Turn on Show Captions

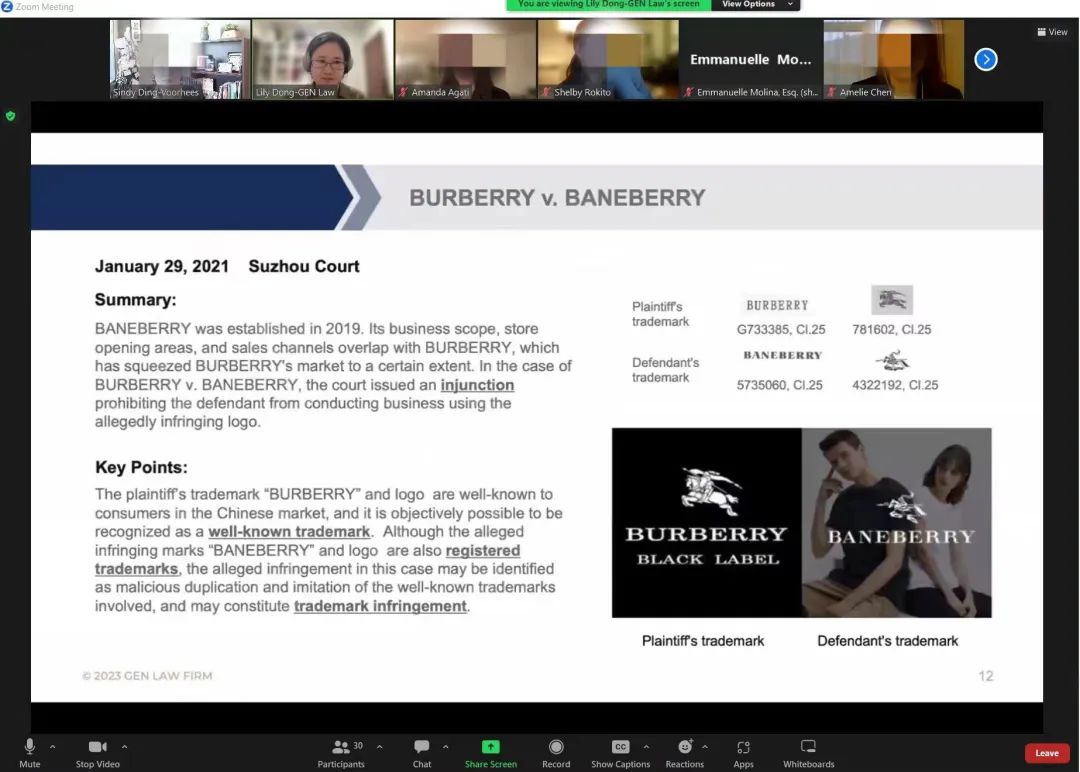point(621,752)
